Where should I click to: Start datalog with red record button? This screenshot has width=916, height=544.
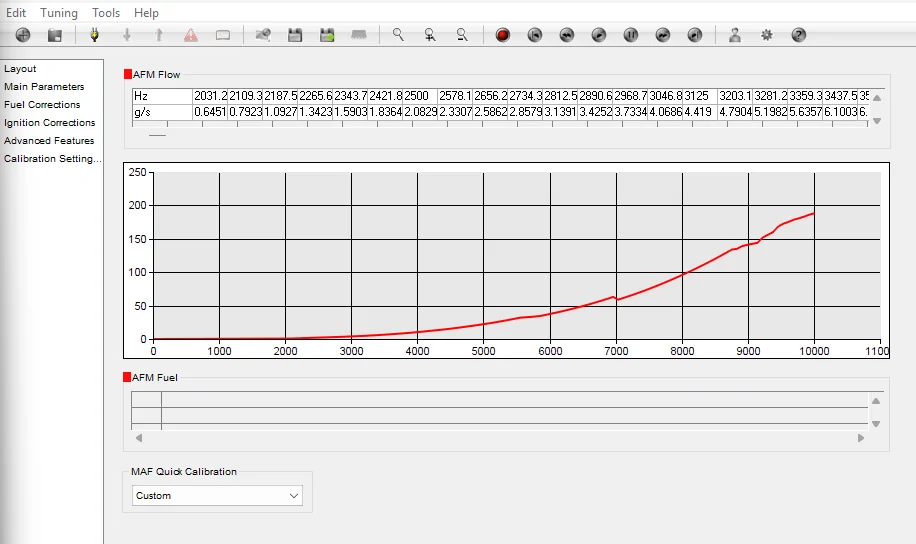502,35
